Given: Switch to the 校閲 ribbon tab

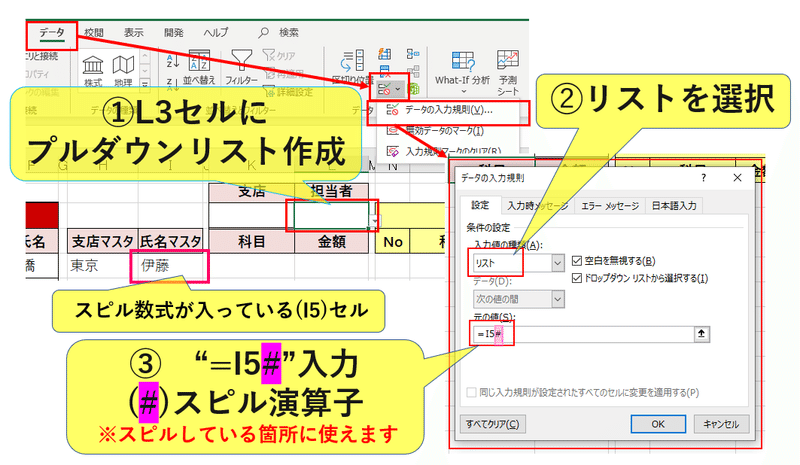Looking at the screenshot, I should tap(94, 33).
